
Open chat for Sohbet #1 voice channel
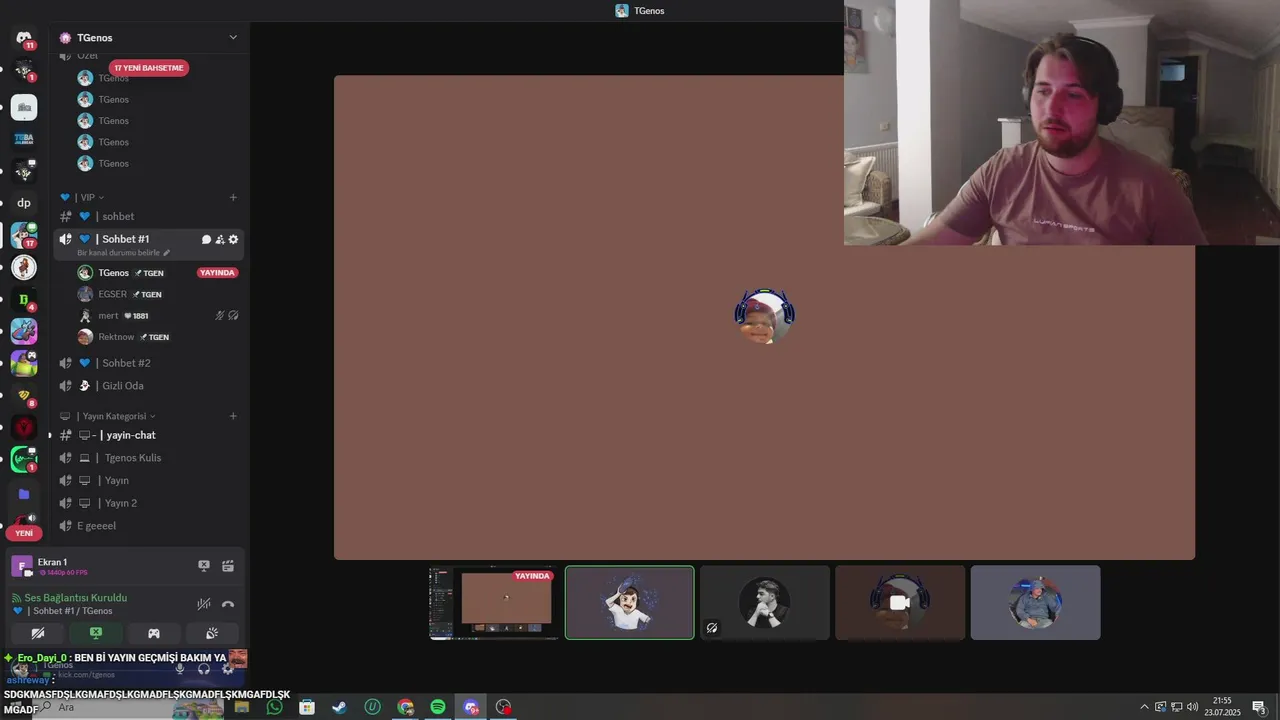click(206, 240)
